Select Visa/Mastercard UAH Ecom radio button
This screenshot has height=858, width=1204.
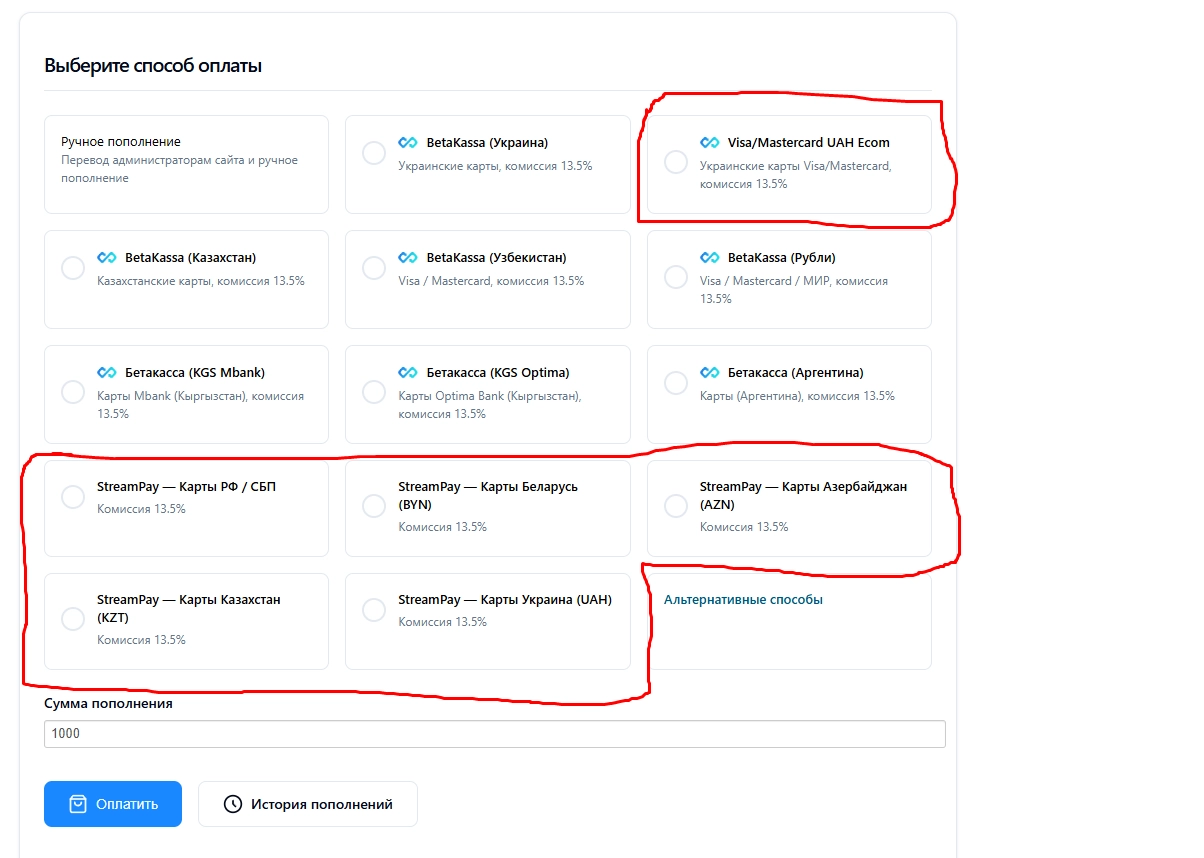[676, 162]
